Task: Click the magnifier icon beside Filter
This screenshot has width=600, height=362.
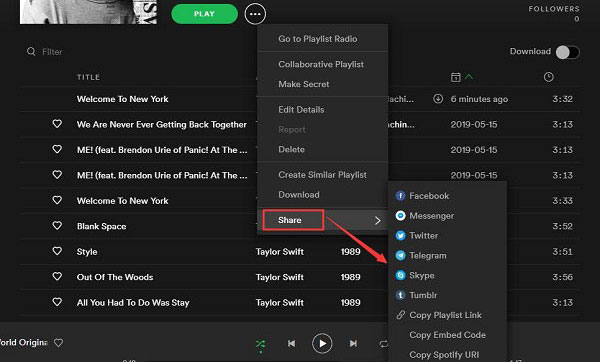Action: 31,51
